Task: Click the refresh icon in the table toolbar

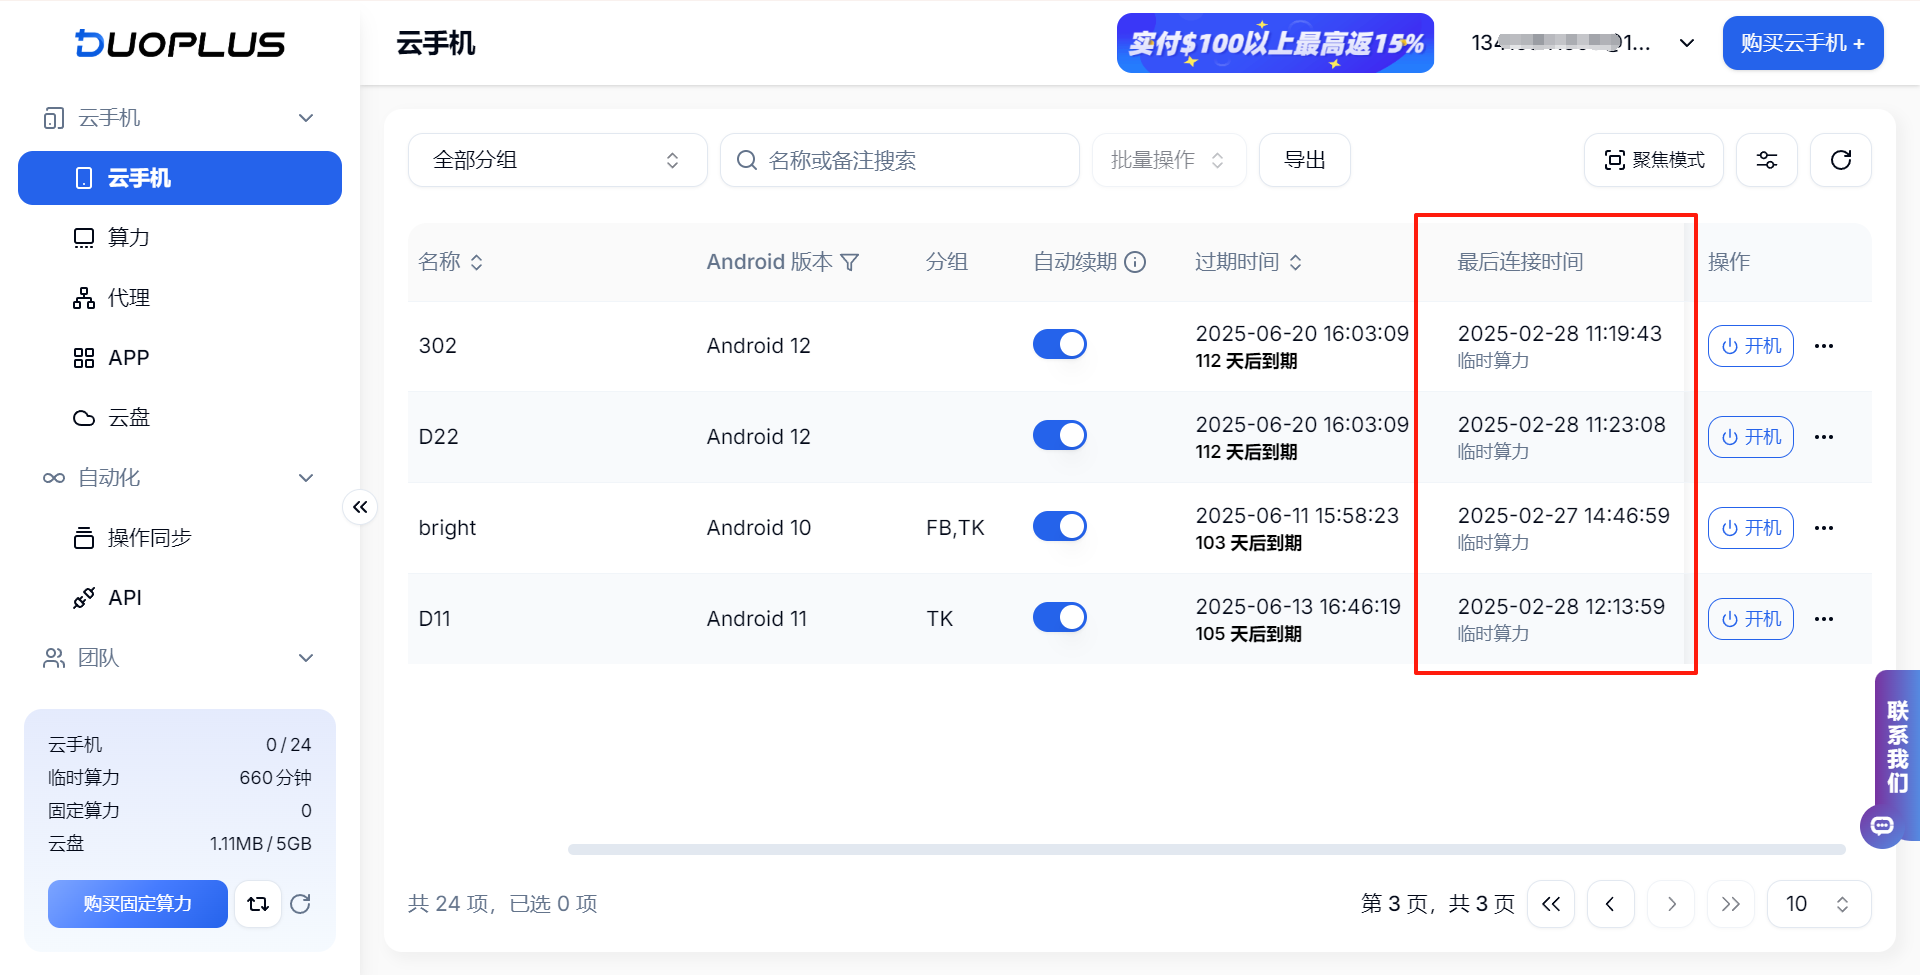Action: pyautogui.click(x=1840, y=160)
